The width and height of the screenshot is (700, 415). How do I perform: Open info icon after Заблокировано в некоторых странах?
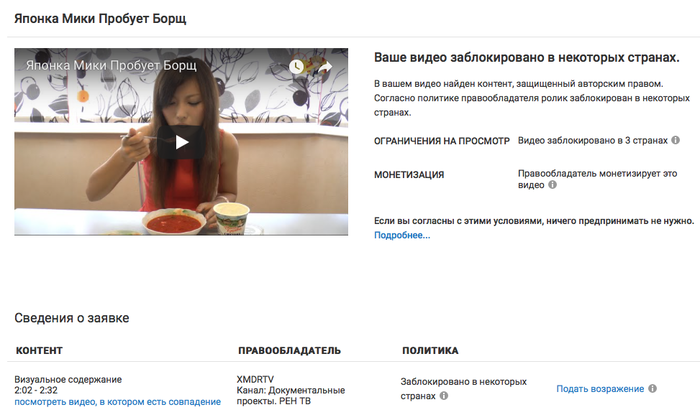(x=443, y=395)
